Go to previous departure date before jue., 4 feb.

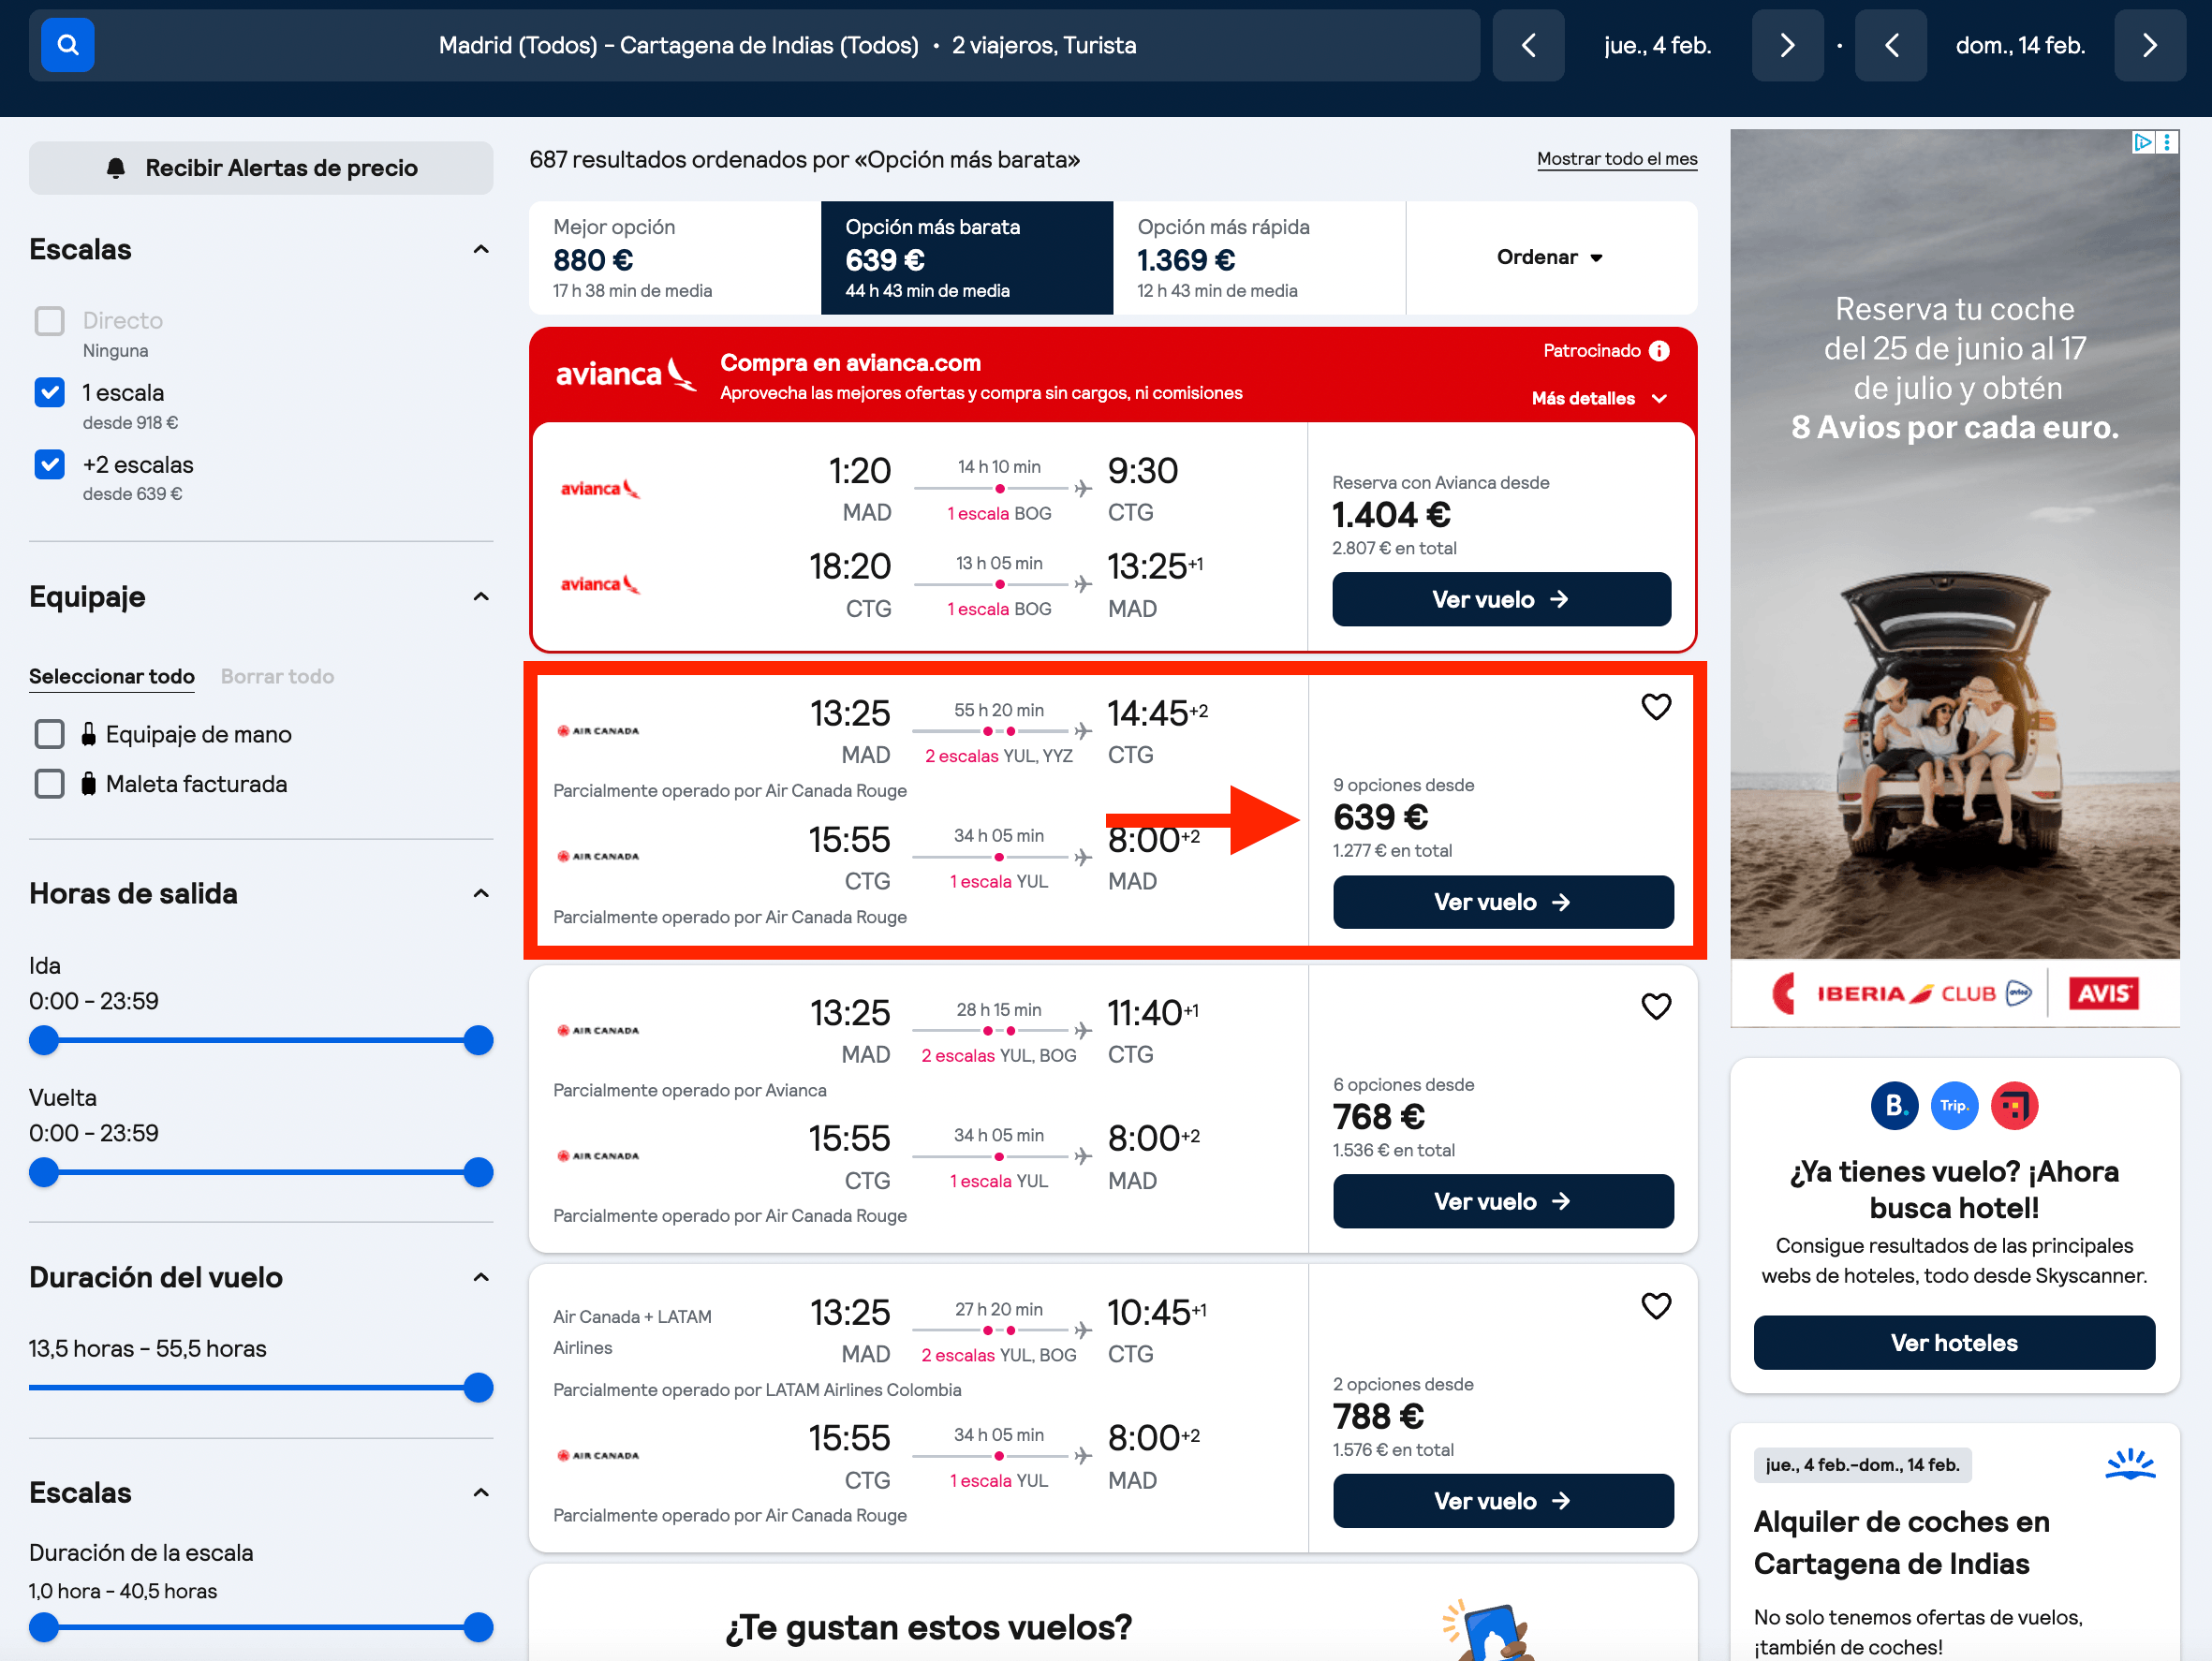point(1527,45)
